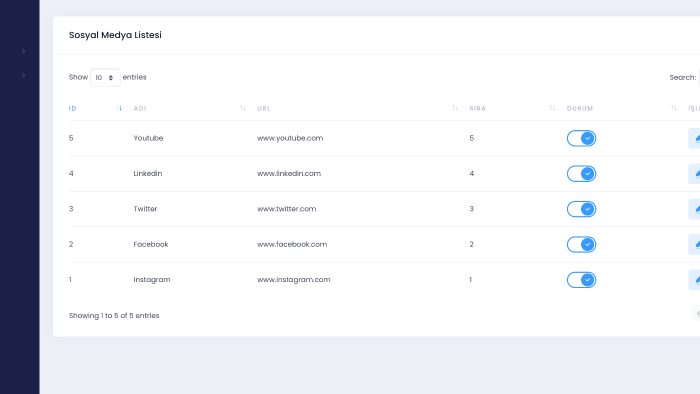Sort by the DURUM column arrows
Screen dimensions: 700x394
click(x=674, y=108)
